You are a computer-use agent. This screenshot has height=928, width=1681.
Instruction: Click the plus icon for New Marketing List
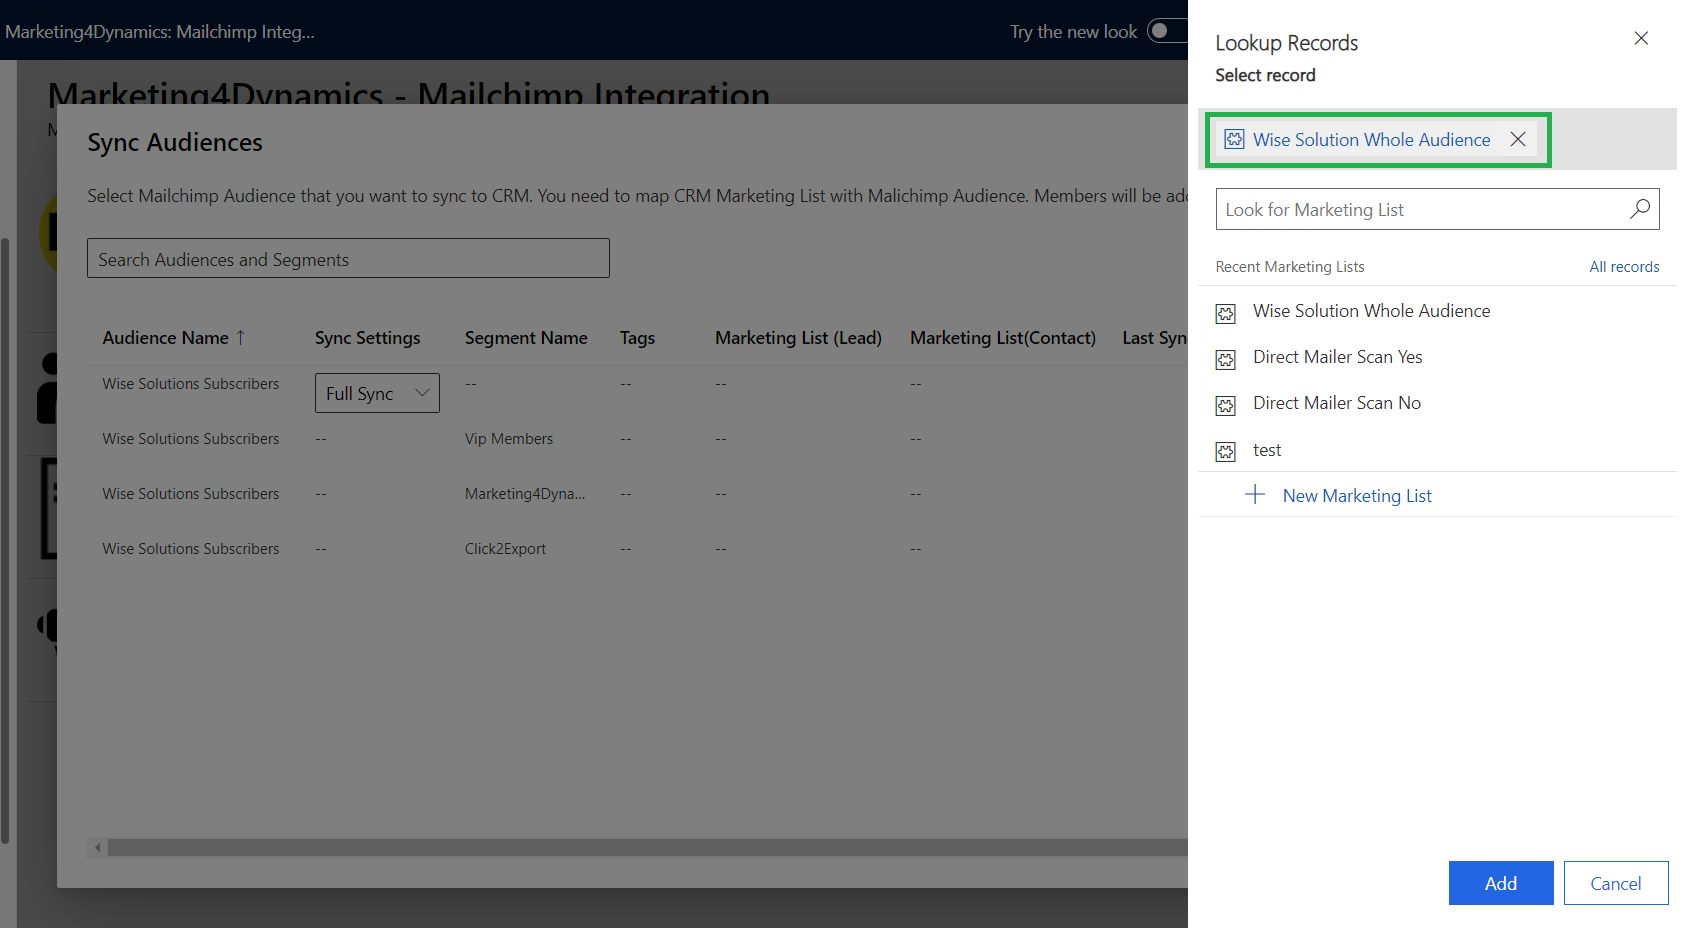click(x=1254, y=495)
